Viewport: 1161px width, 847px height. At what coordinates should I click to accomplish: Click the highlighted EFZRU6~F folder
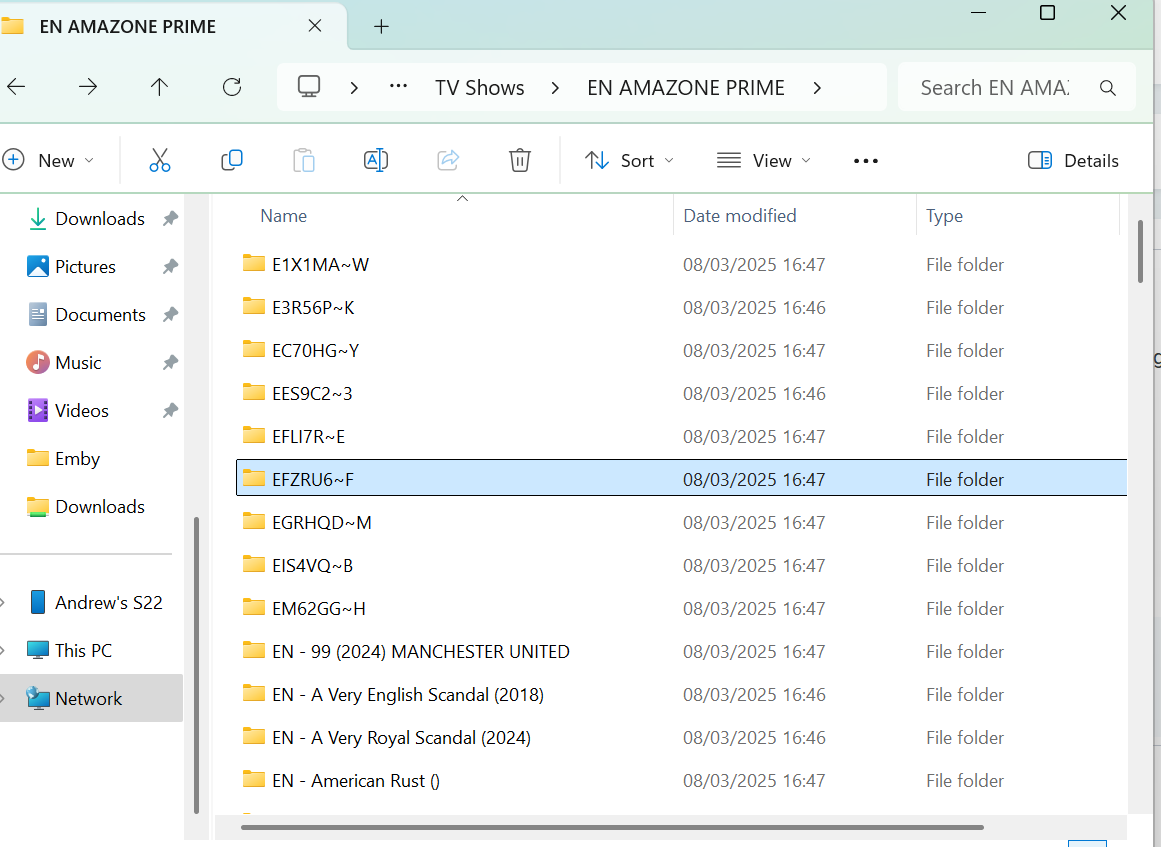coord(681,479)
